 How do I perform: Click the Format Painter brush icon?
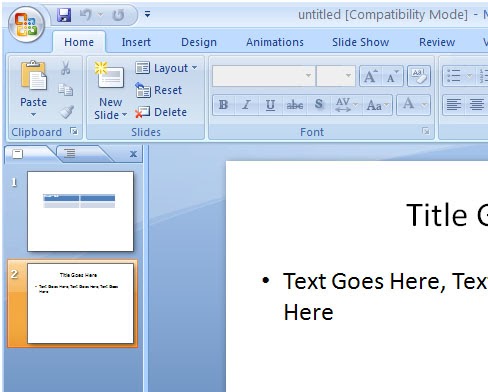coord(66,112)
